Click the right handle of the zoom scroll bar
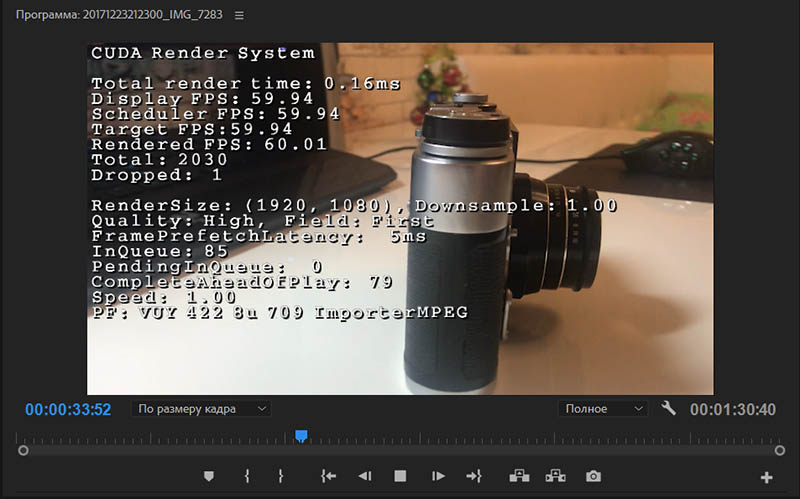Screen dimensions: 800x499 [780, 451]
